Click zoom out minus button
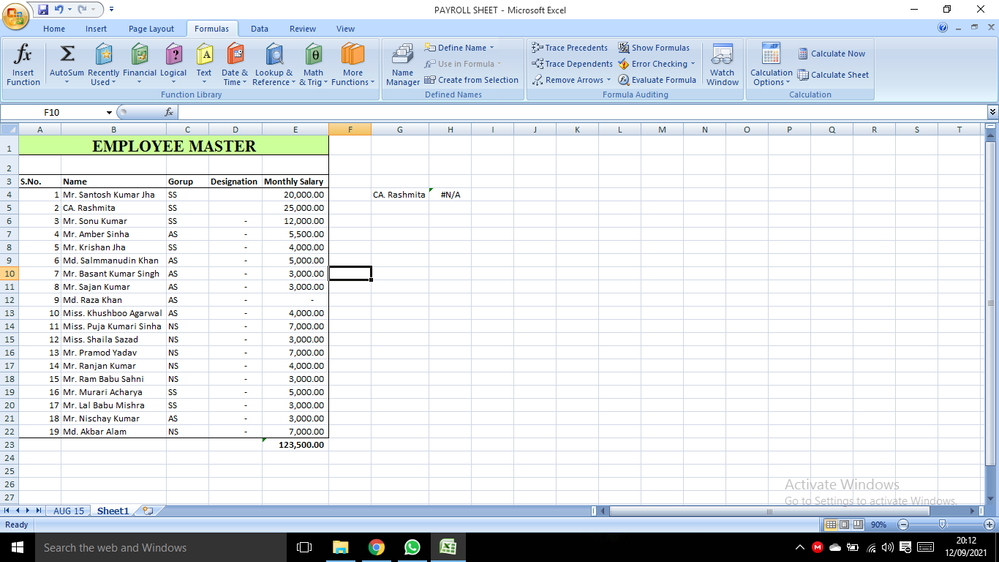The width and height of the screenshot is (999, 562). 903,524
